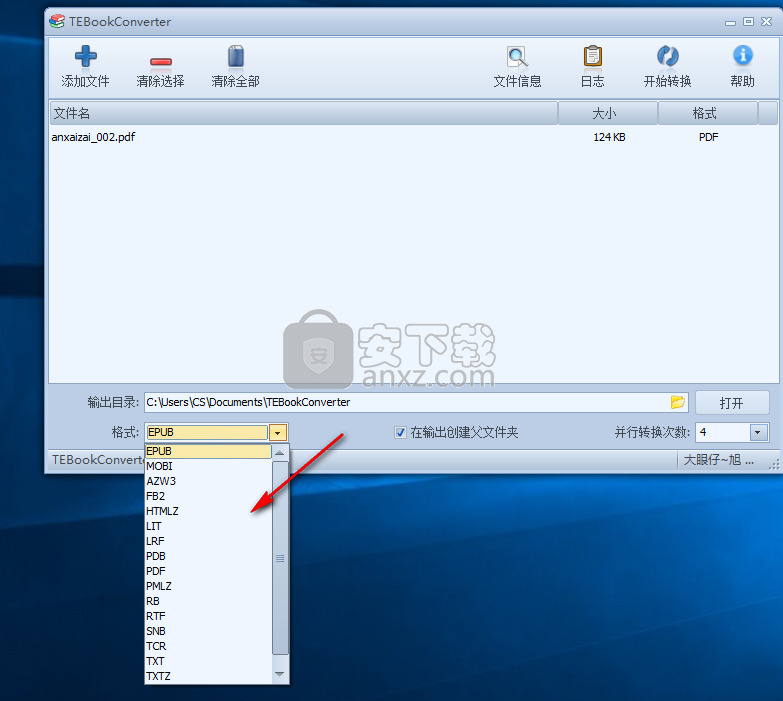The width and height of the screenshot is (783, 701).
Task: Click the 大眼仔~旭 status bar text
Action: 718,460
